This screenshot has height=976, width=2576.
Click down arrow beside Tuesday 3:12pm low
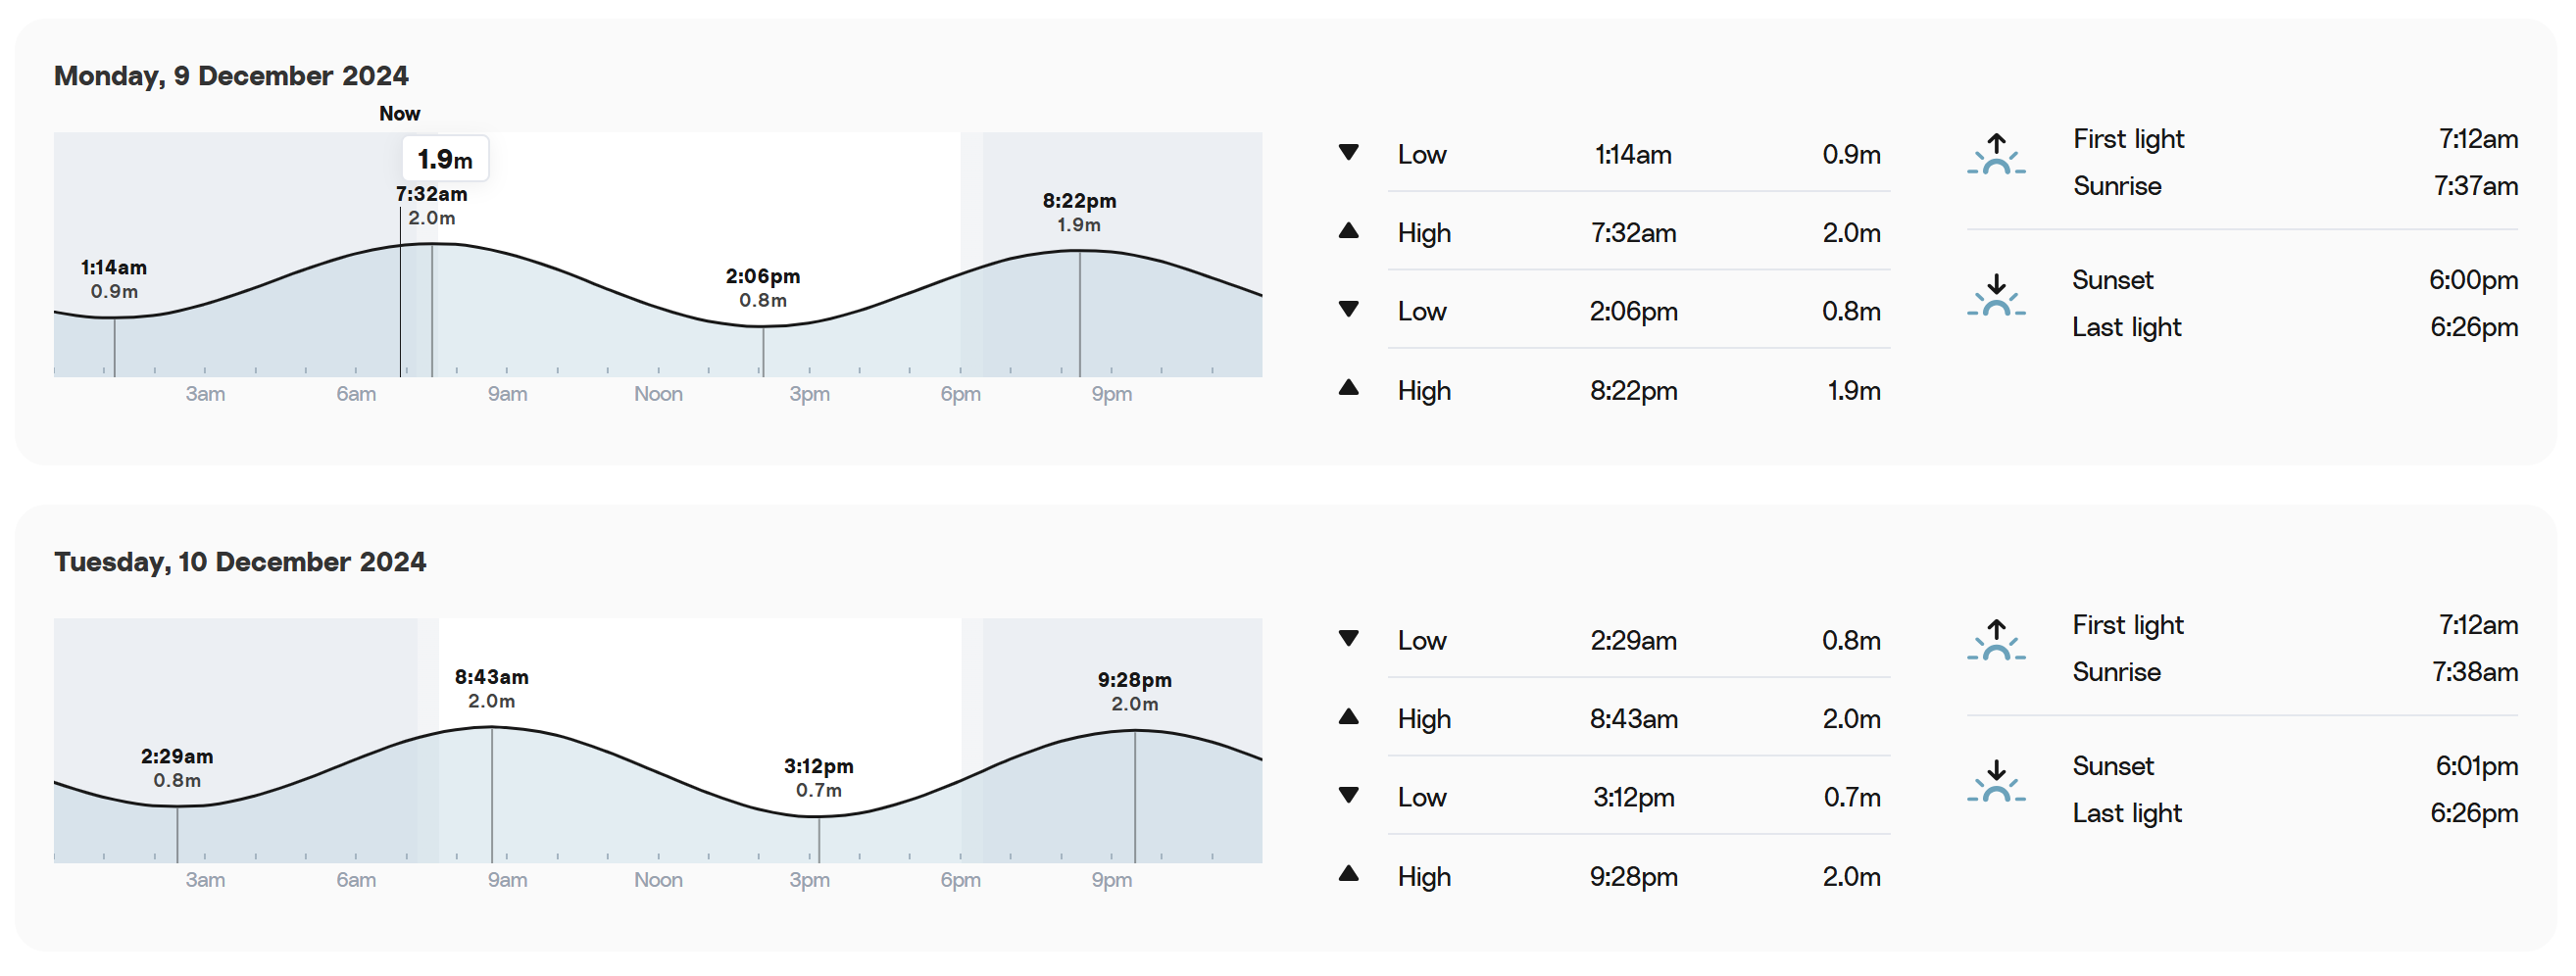click(1348, 796)
